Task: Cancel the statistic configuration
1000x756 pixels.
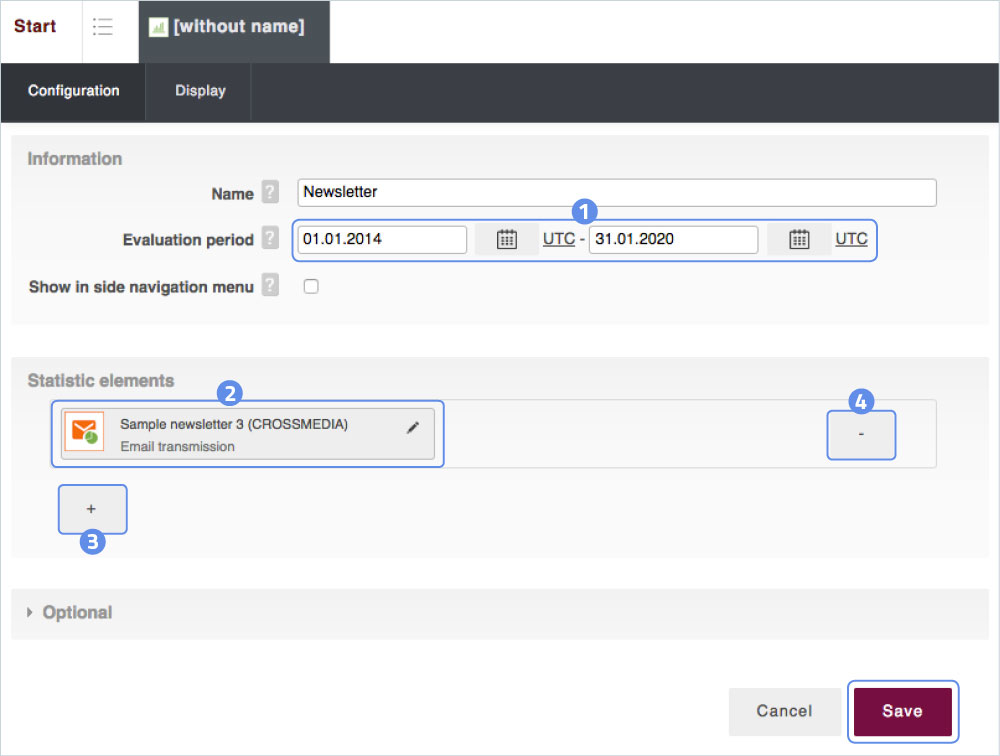Action: click(784, 711)
